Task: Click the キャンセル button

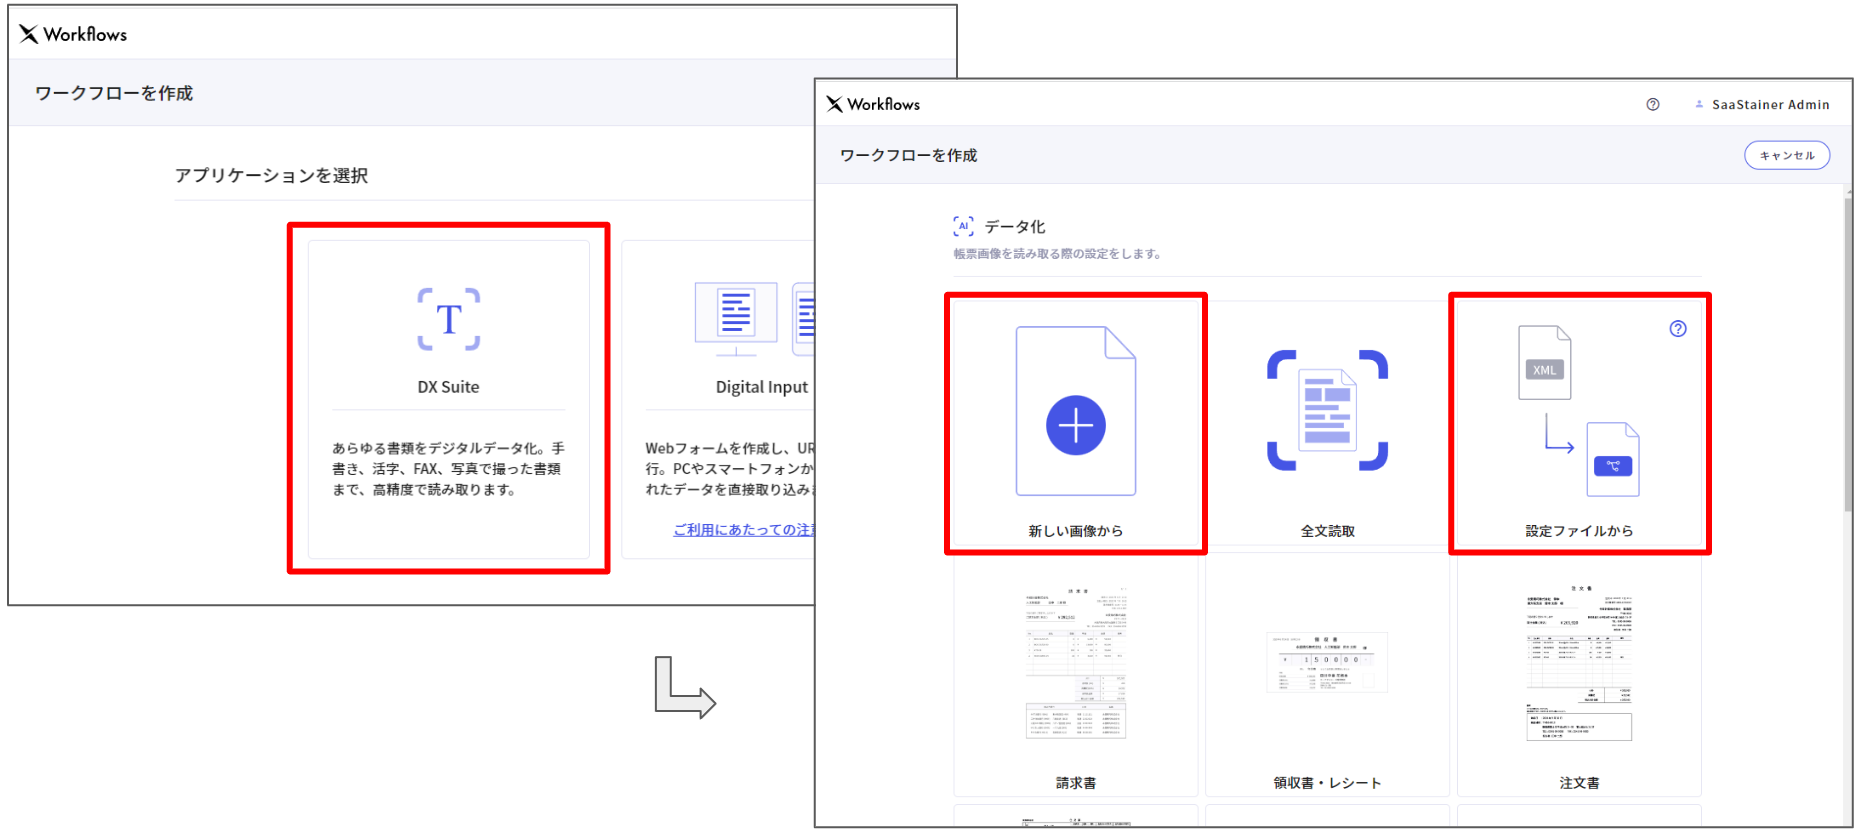Action: (1787, 155)
